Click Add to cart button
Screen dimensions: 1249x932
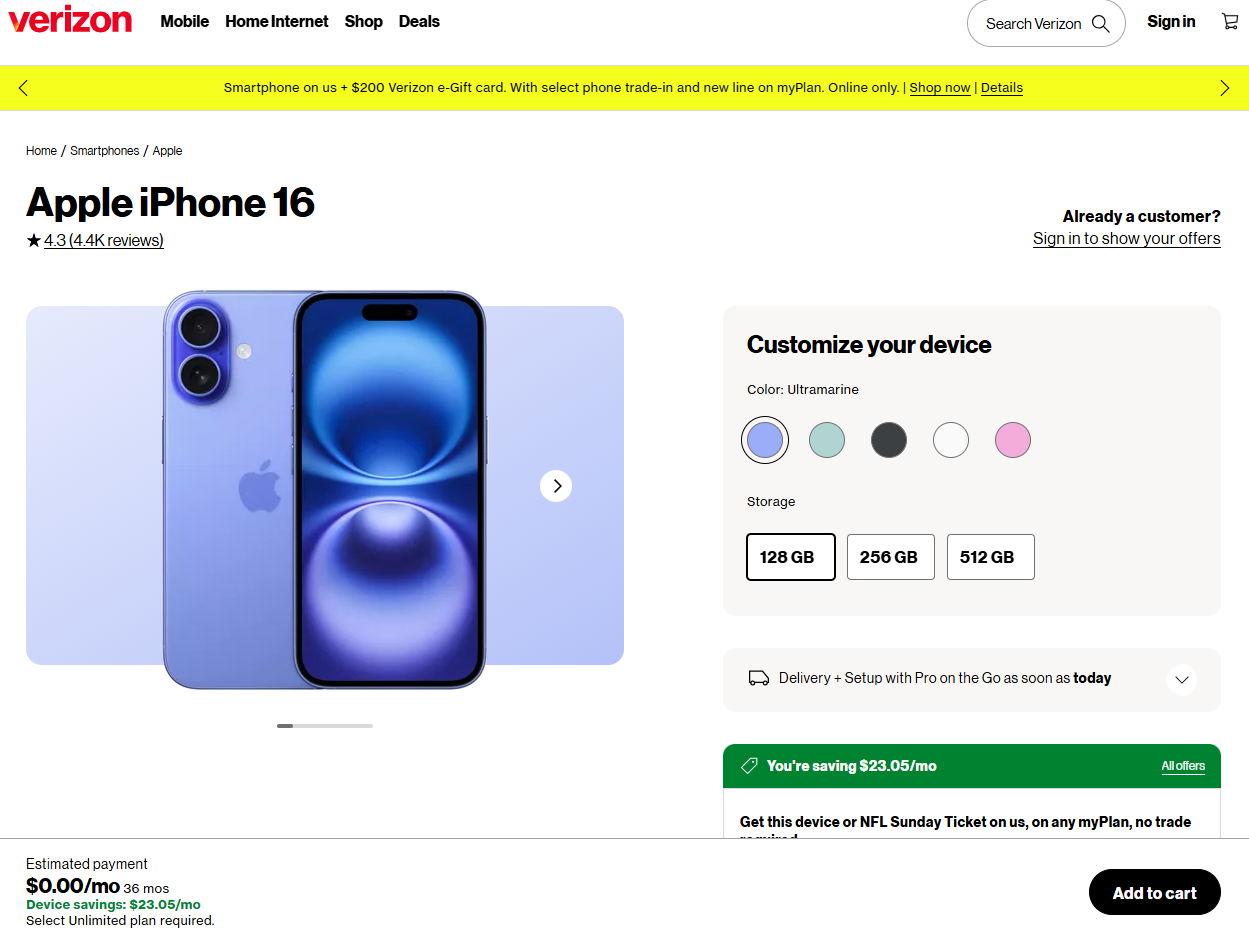(1154, 893)
